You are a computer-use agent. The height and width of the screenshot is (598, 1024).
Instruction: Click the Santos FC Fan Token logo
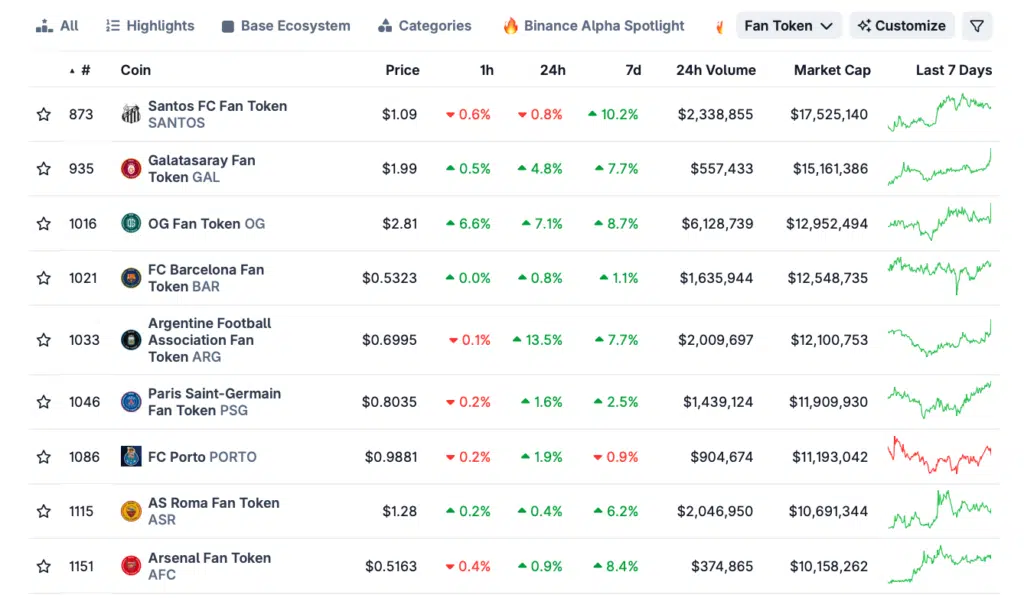click(x=131, y=114)
